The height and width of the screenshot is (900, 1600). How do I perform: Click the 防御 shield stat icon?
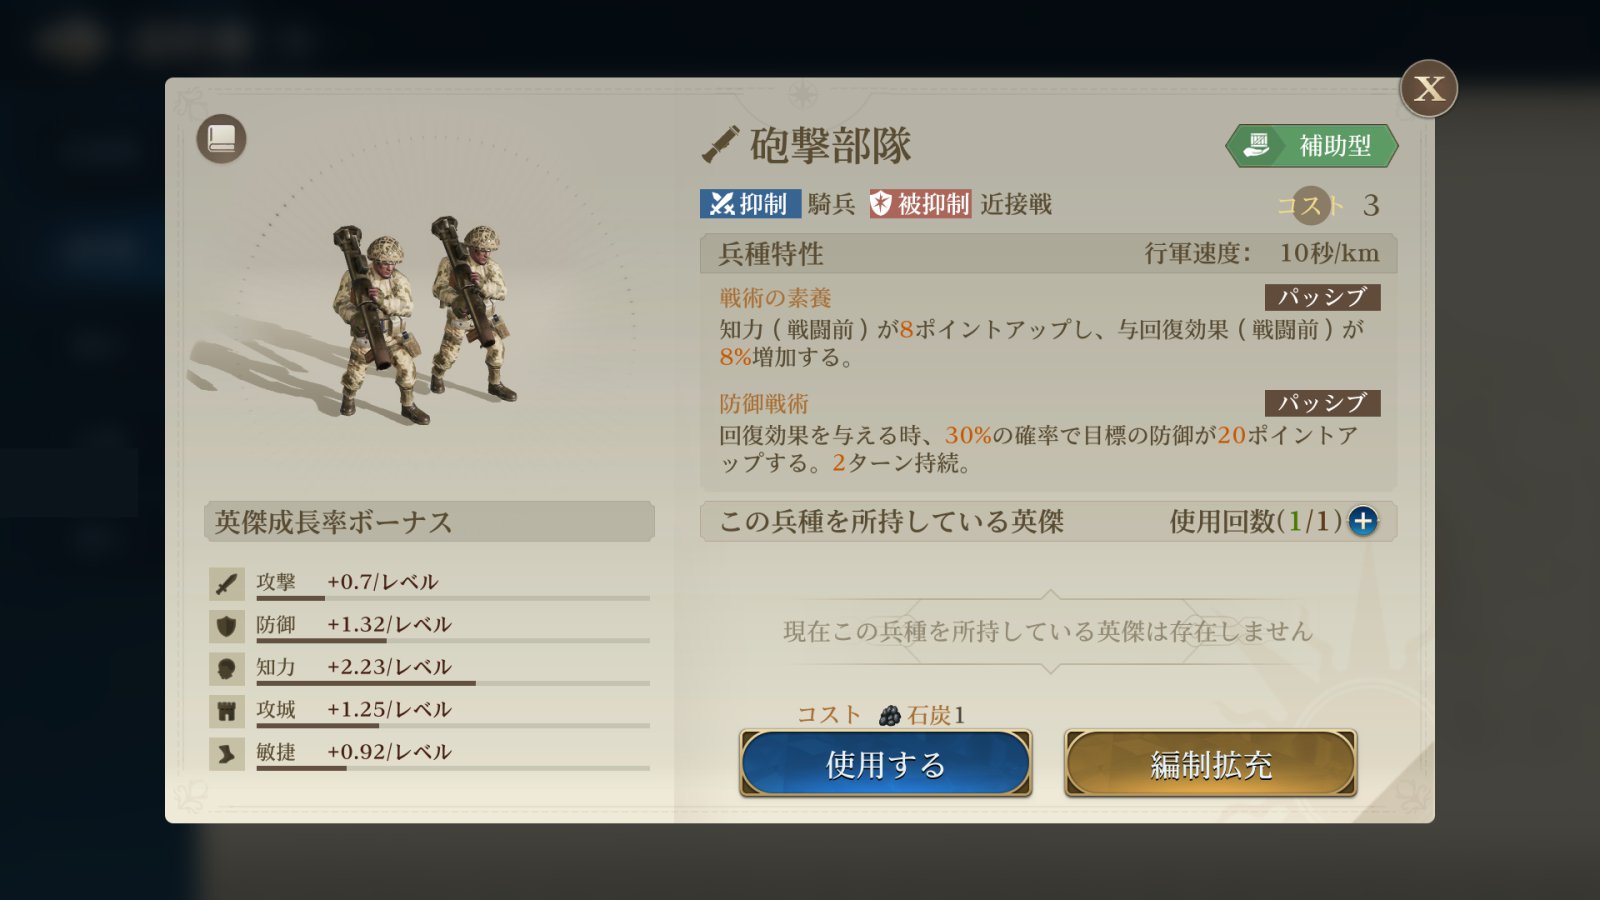(x=227, y=626)
